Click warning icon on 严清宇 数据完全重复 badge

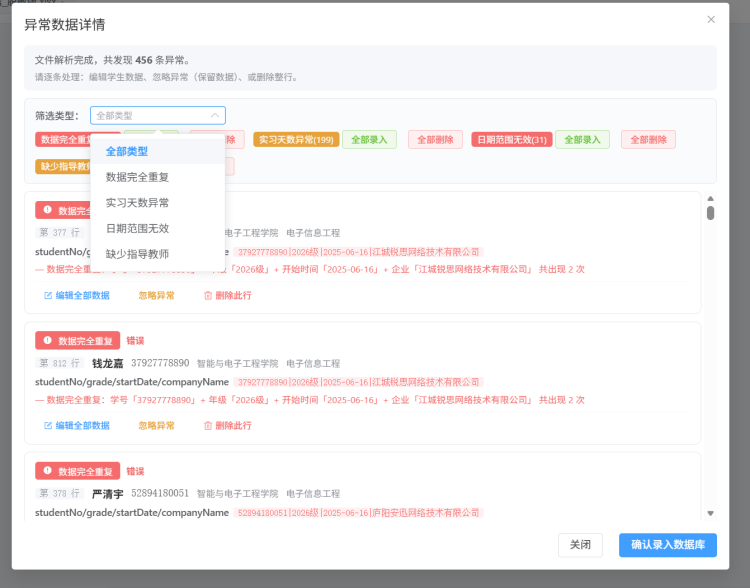(x=47, y=470)
